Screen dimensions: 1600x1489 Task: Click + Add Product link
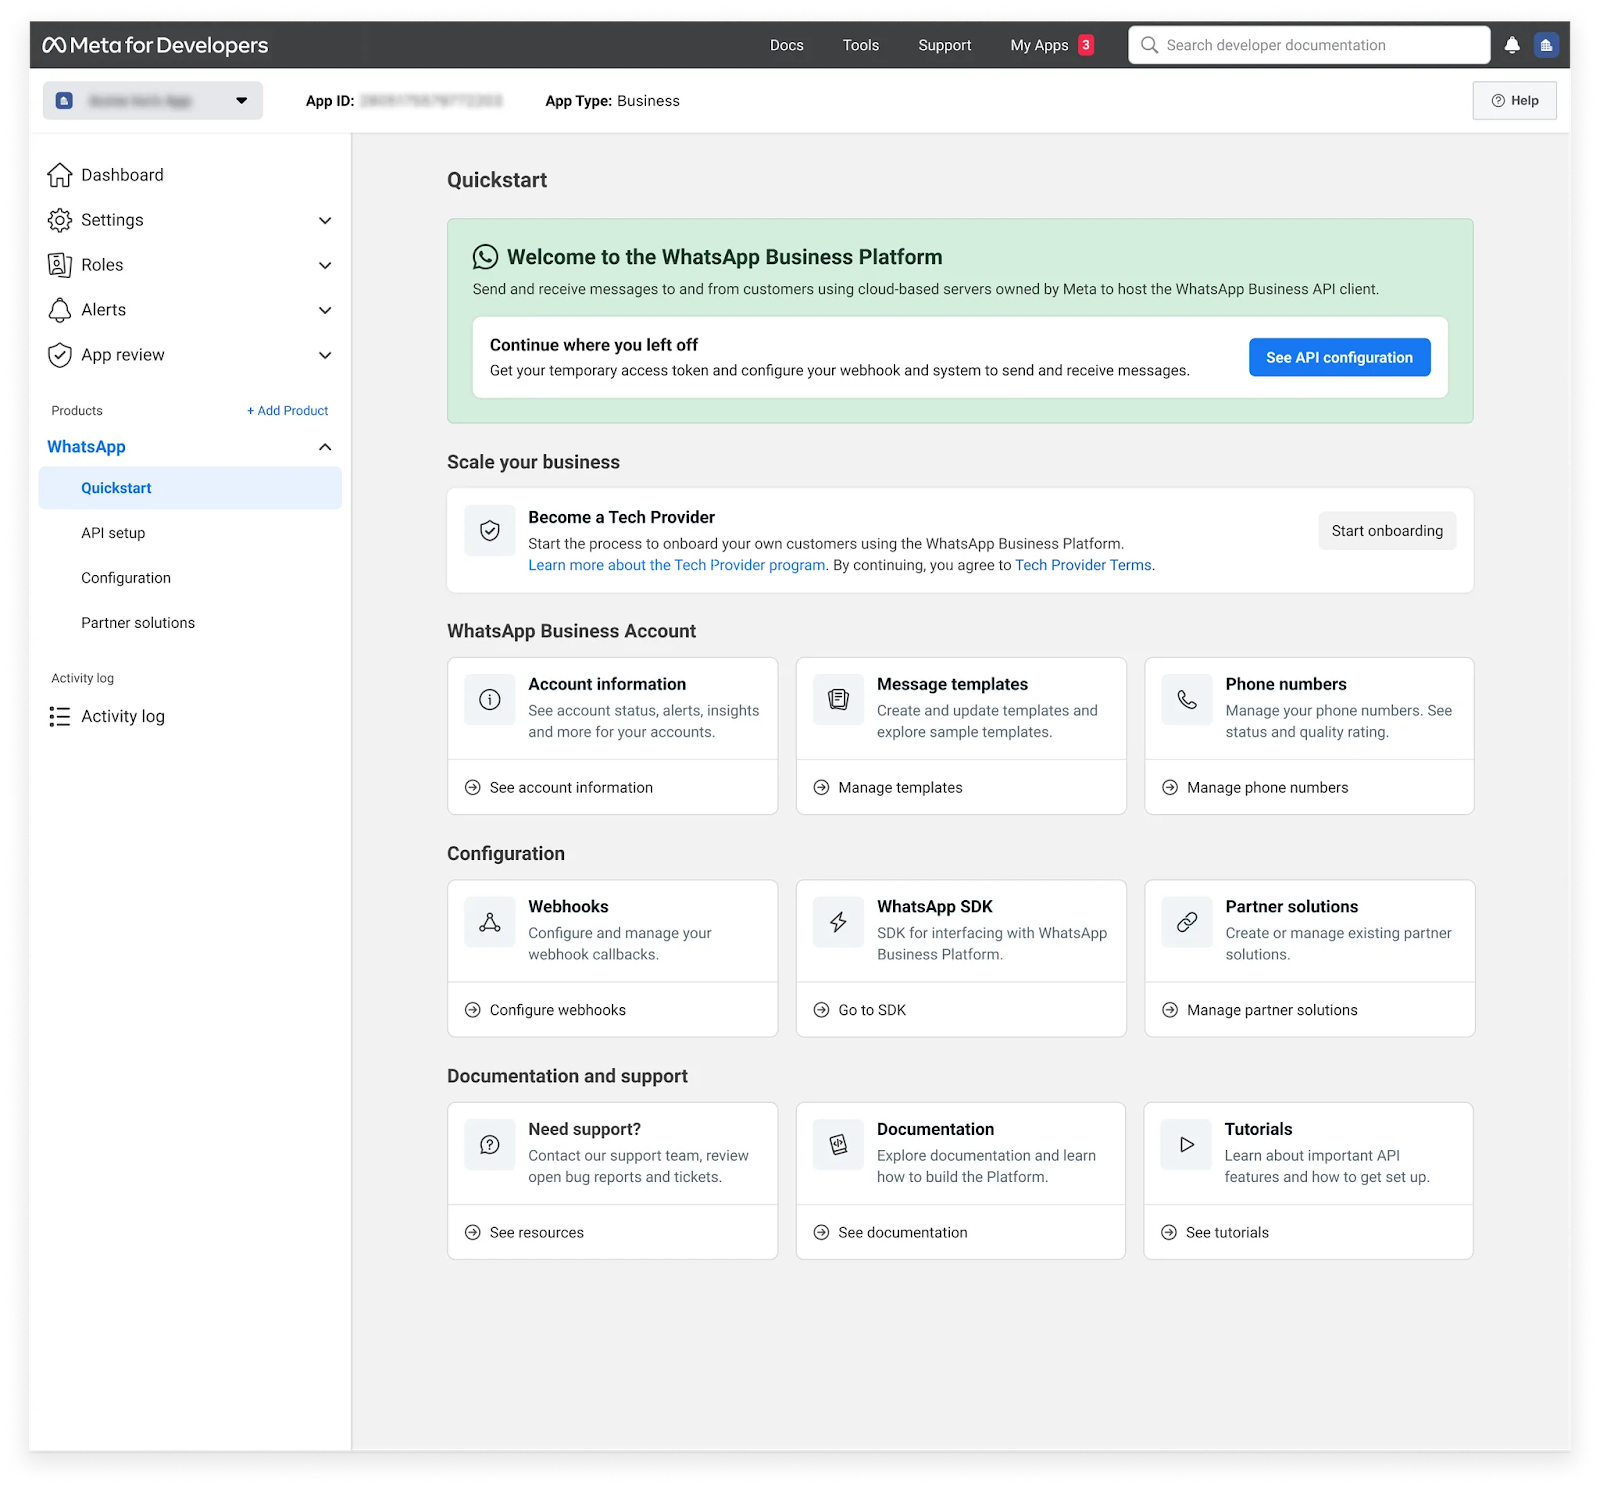[x=288, y=411]
